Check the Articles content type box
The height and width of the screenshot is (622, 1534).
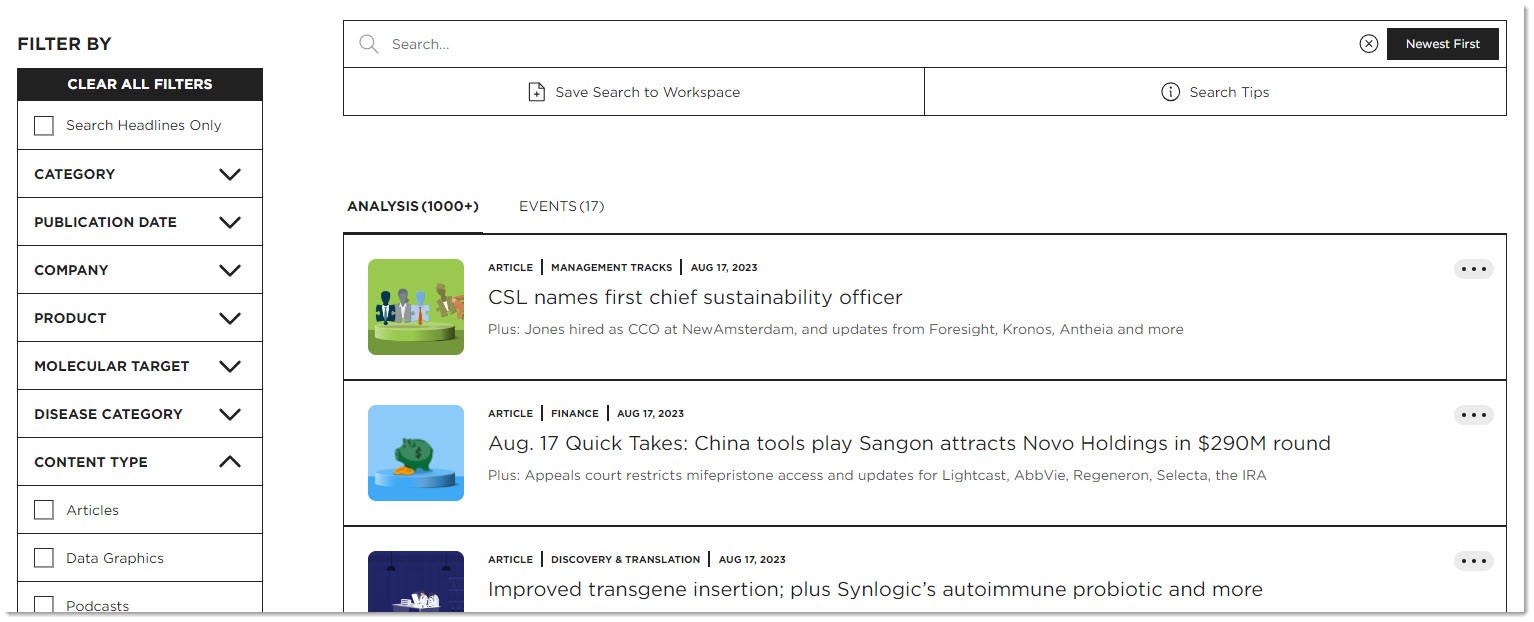tap(44, 510)
